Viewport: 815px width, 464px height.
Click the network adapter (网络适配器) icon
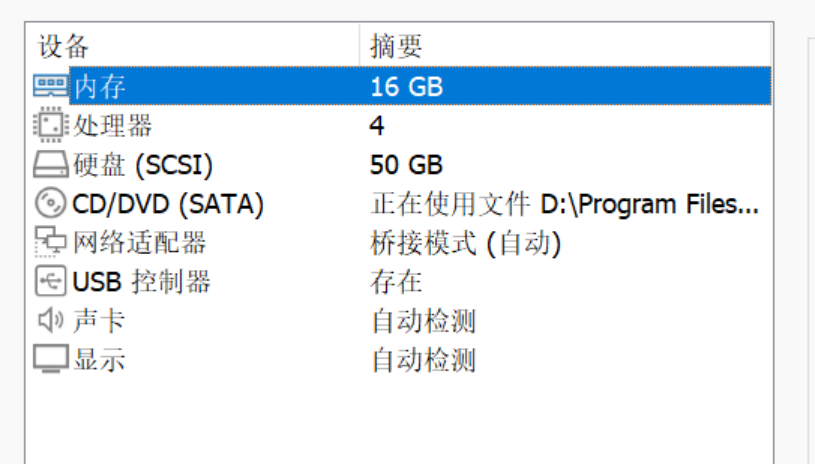[x=51, y=242]
